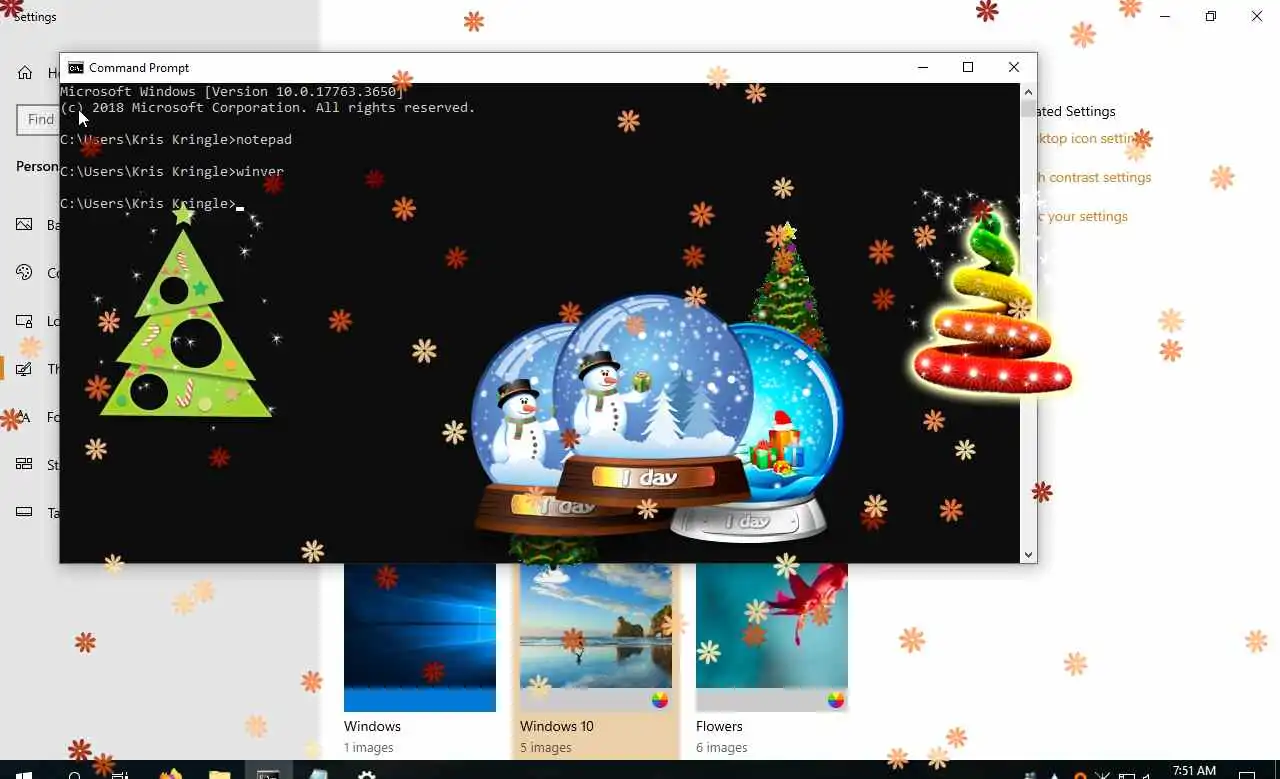The width and height of the screenshot is (1280, 779).
Task: Open File Explorer folder on the taskbar
Action: coord(220,775)
